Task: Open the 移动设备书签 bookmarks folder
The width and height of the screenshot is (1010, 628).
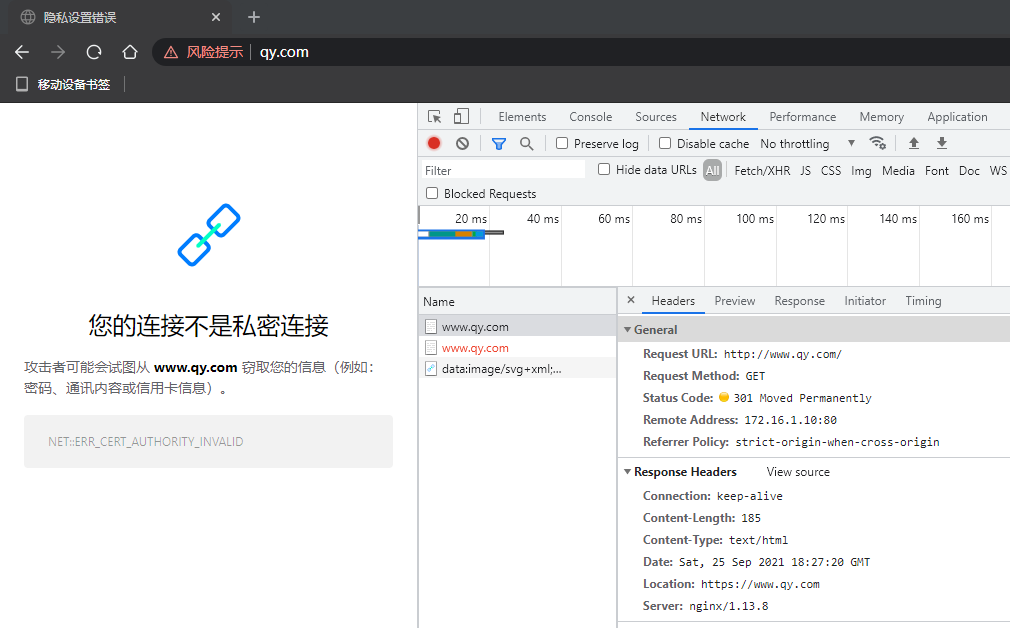Action: click(63, 84)
